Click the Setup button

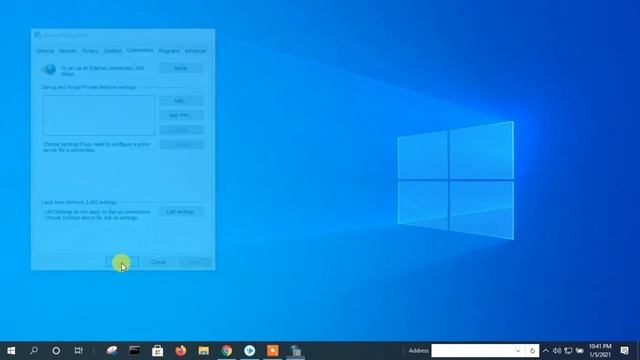coord(181,68)
